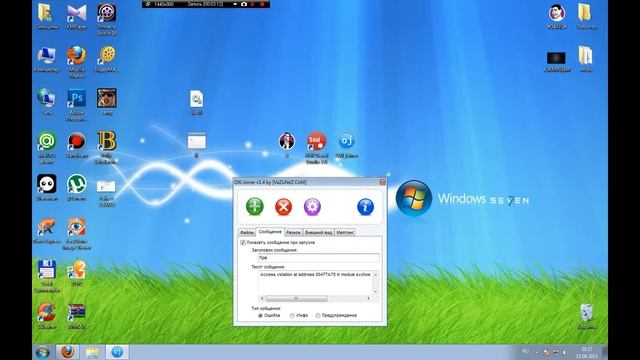
Task: Select the man-with-sunglasses image on desktop
Action: point(107,102)
